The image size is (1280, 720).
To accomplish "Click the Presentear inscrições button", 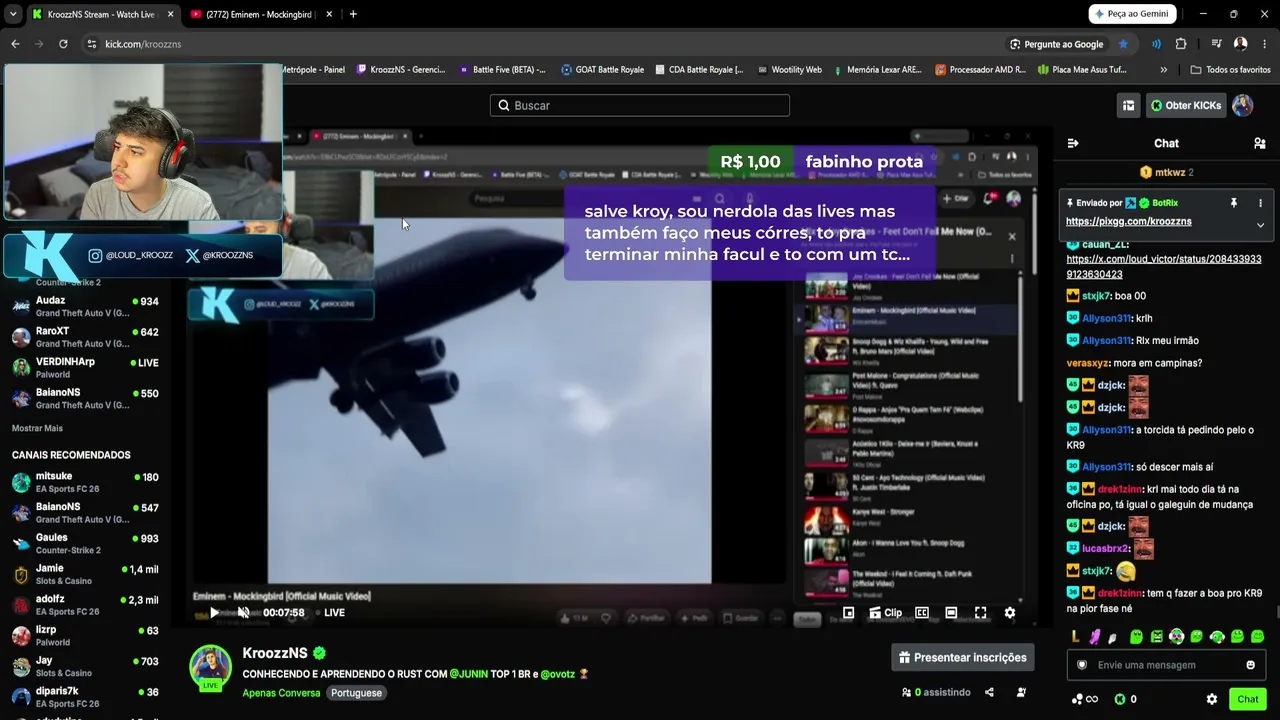I will click(x=962, y=657).
